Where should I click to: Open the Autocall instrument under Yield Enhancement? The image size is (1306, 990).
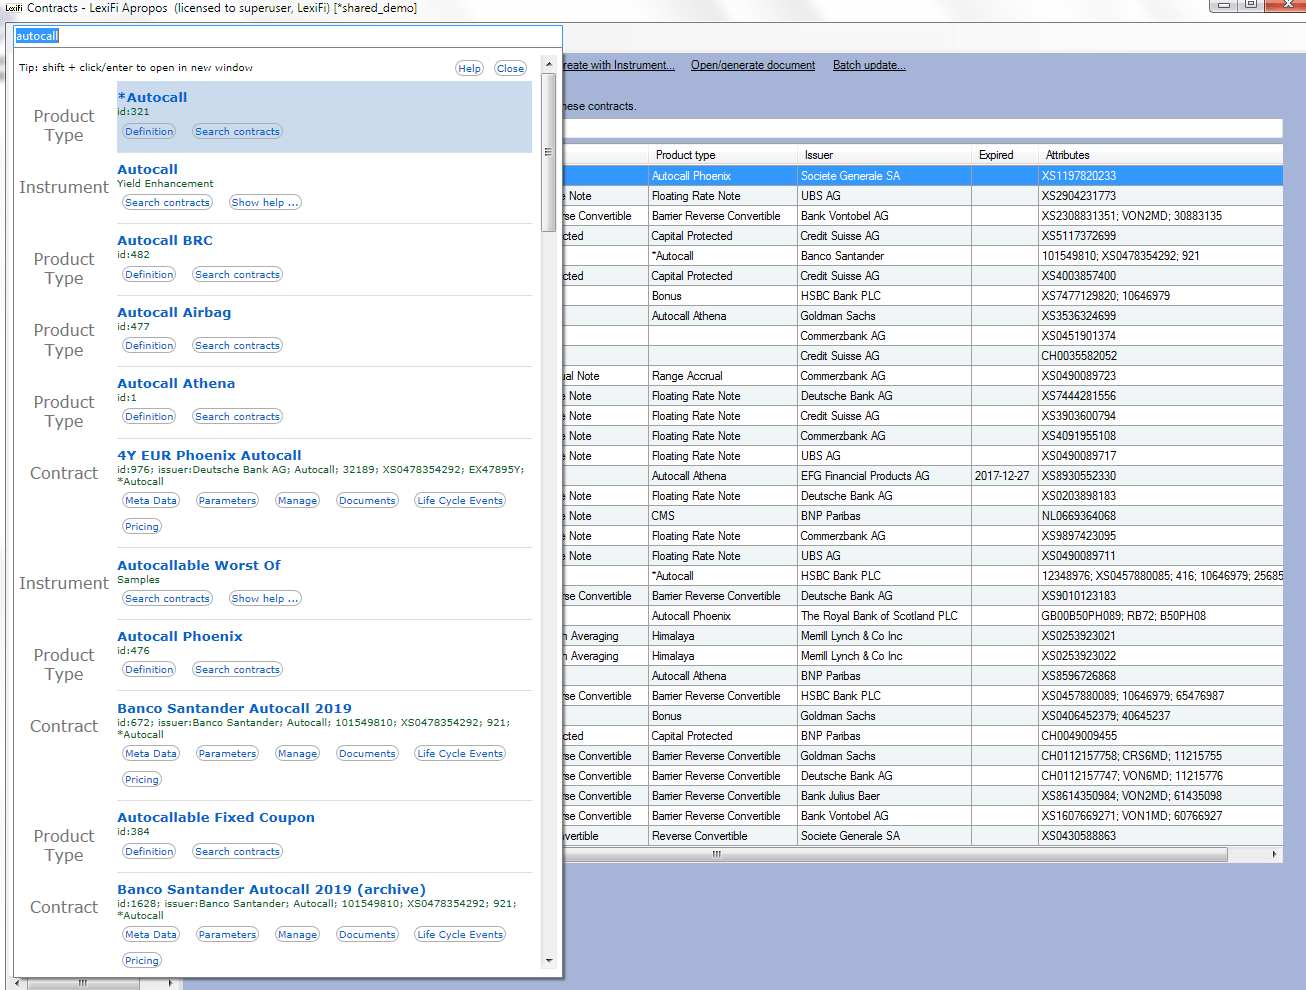147,169
